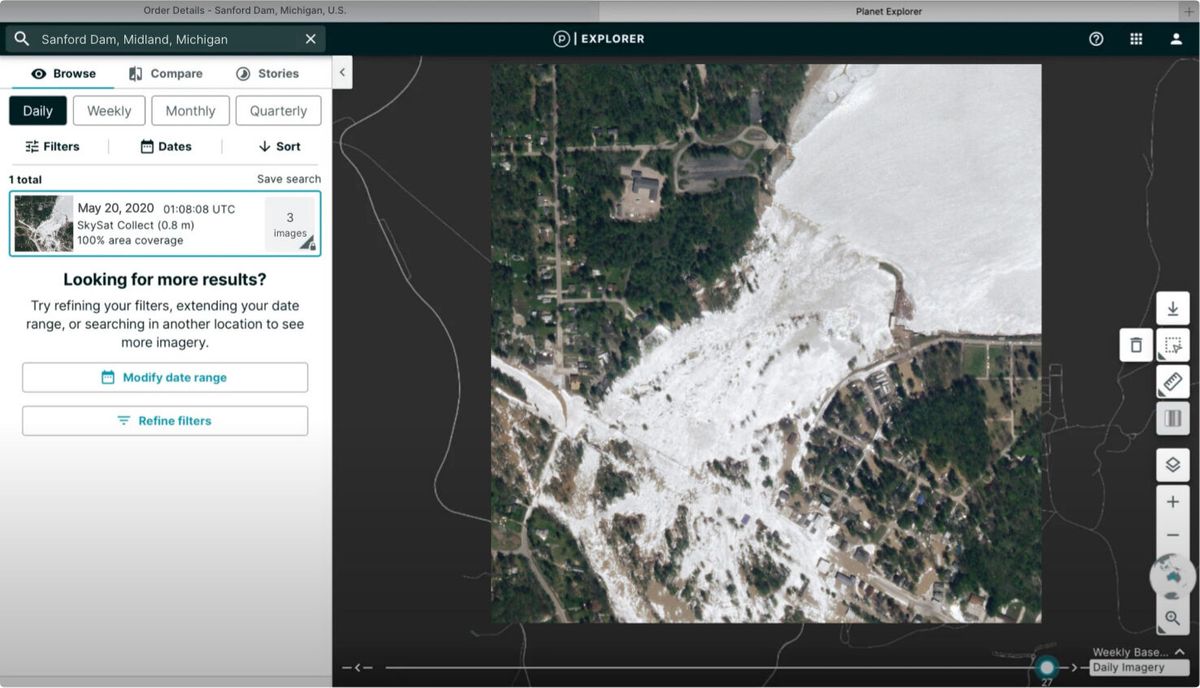Select the draw area-of-interest tool
The height and width of the screenshot is (688, 1200).
click(x=1172, y=344)
